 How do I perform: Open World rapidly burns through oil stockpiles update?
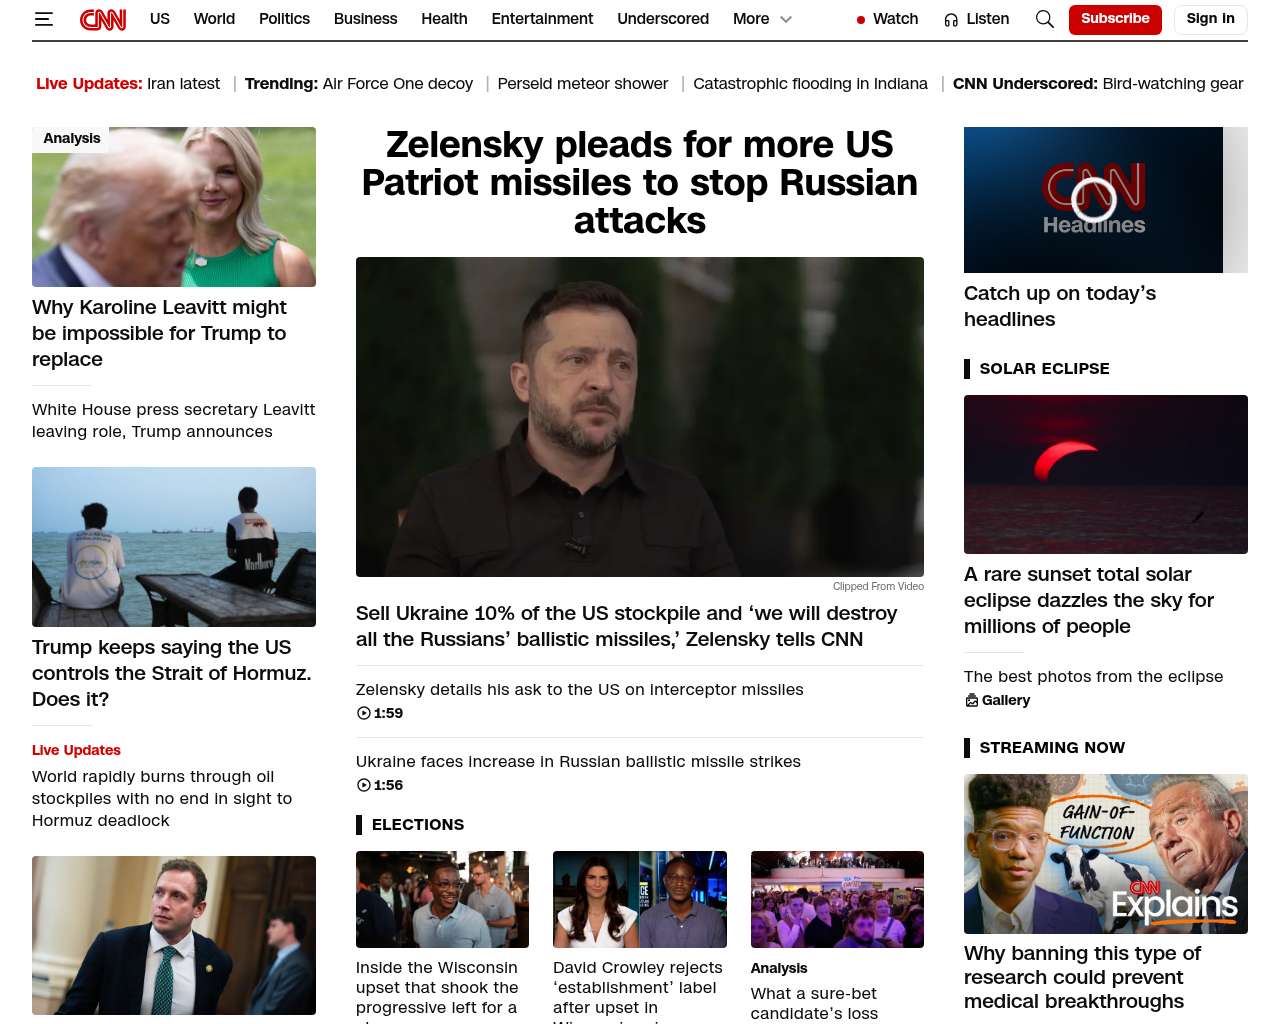point(162,798)
